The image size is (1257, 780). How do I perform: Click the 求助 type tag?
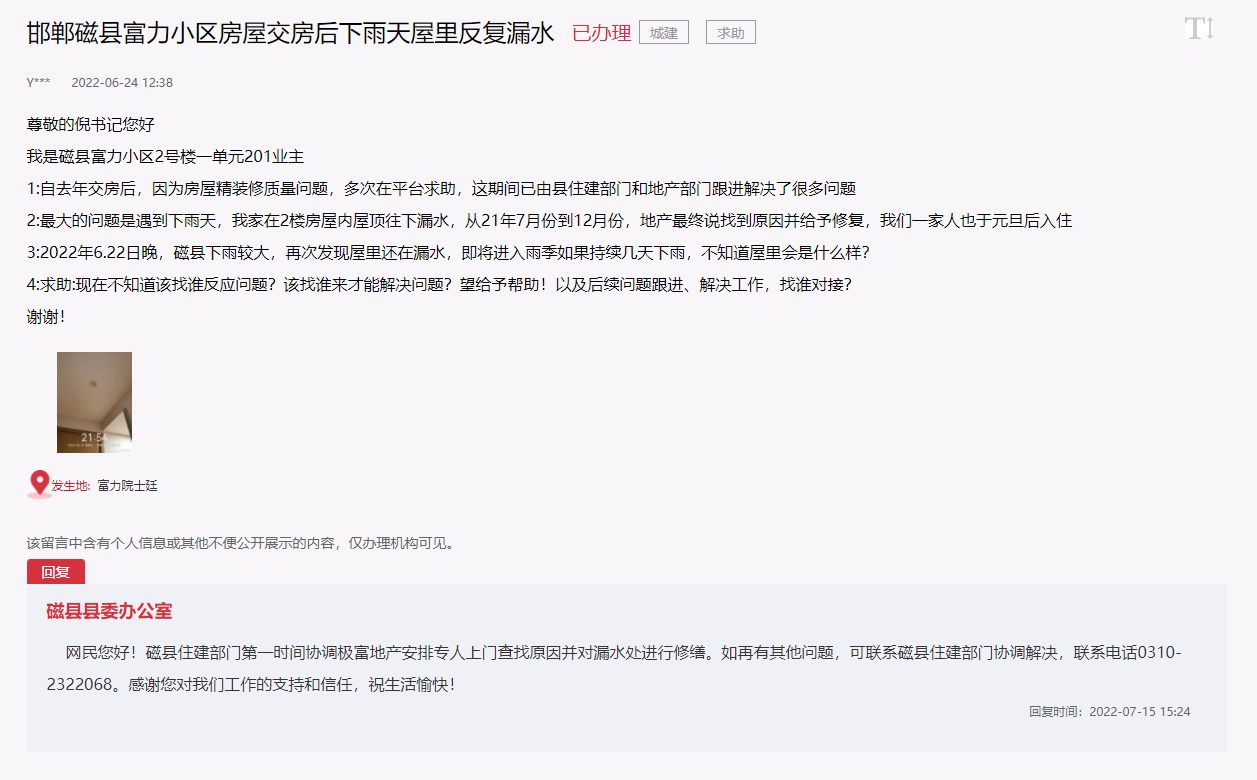point(731,33)
